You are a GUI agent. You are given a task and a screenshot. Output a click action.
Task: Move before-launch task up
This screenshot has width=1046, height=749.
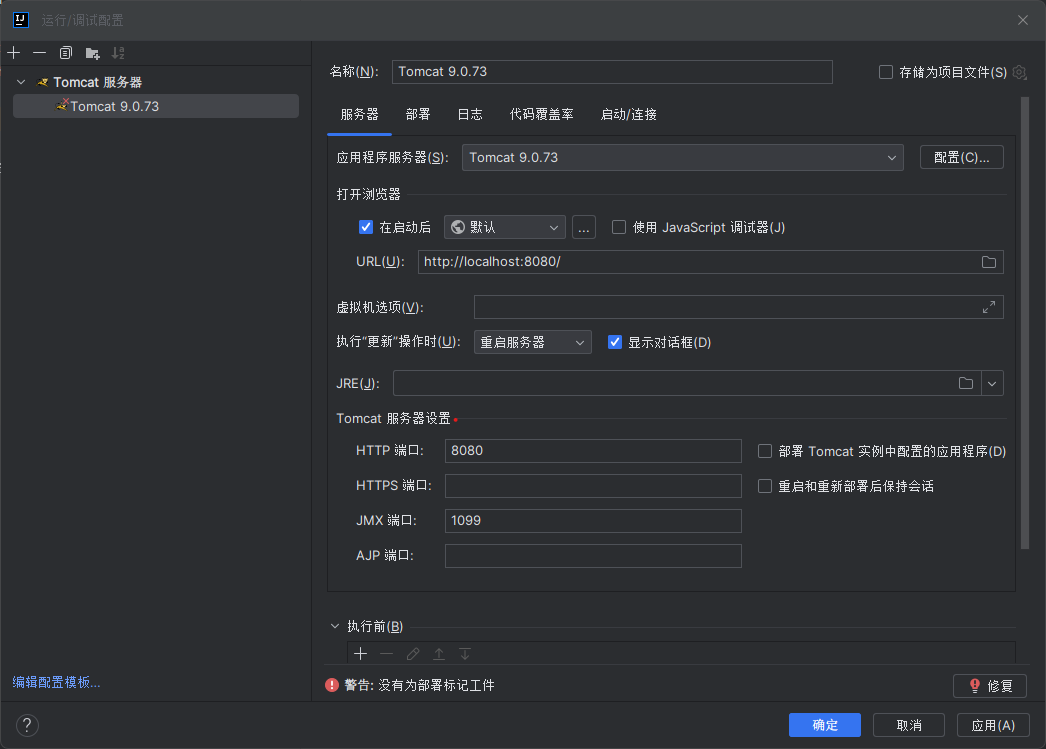pos(439,654)
